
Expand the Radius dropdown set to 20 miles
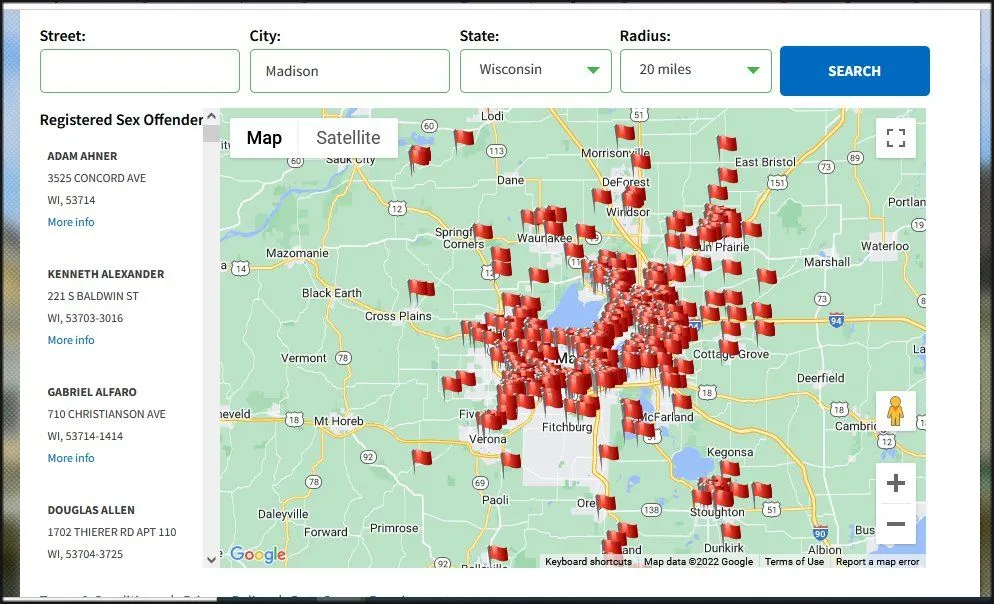tap(695, 71)
